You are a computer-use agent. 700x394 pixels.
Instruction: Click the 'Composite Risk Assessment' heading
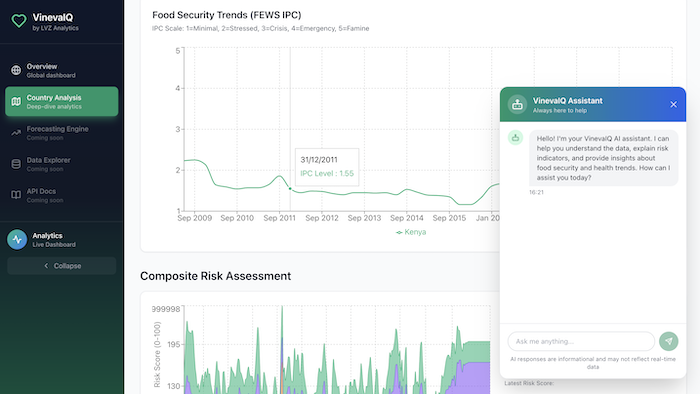[x=216, y=276]
